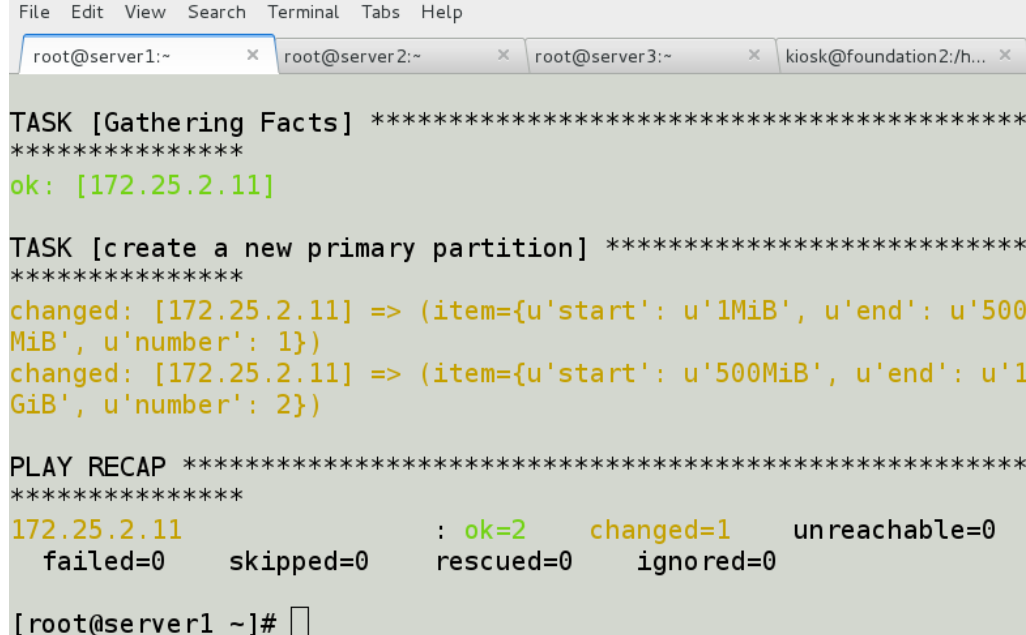
Task: Open the File menu
Action: [34, 12]
